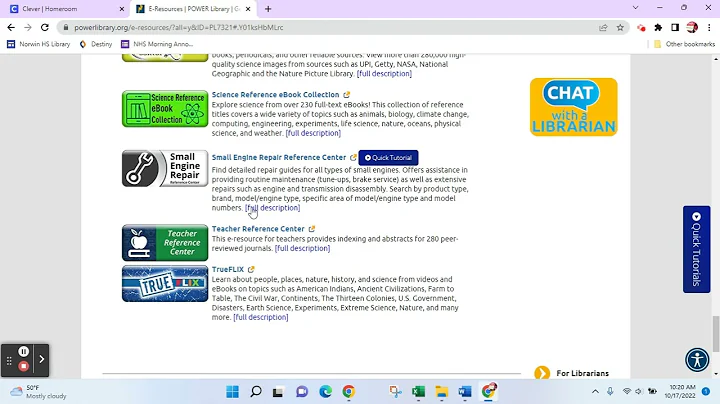Expand full description for TrueFLIX
The height and width of the screenshot is (404, 720).
pos(261,317)
